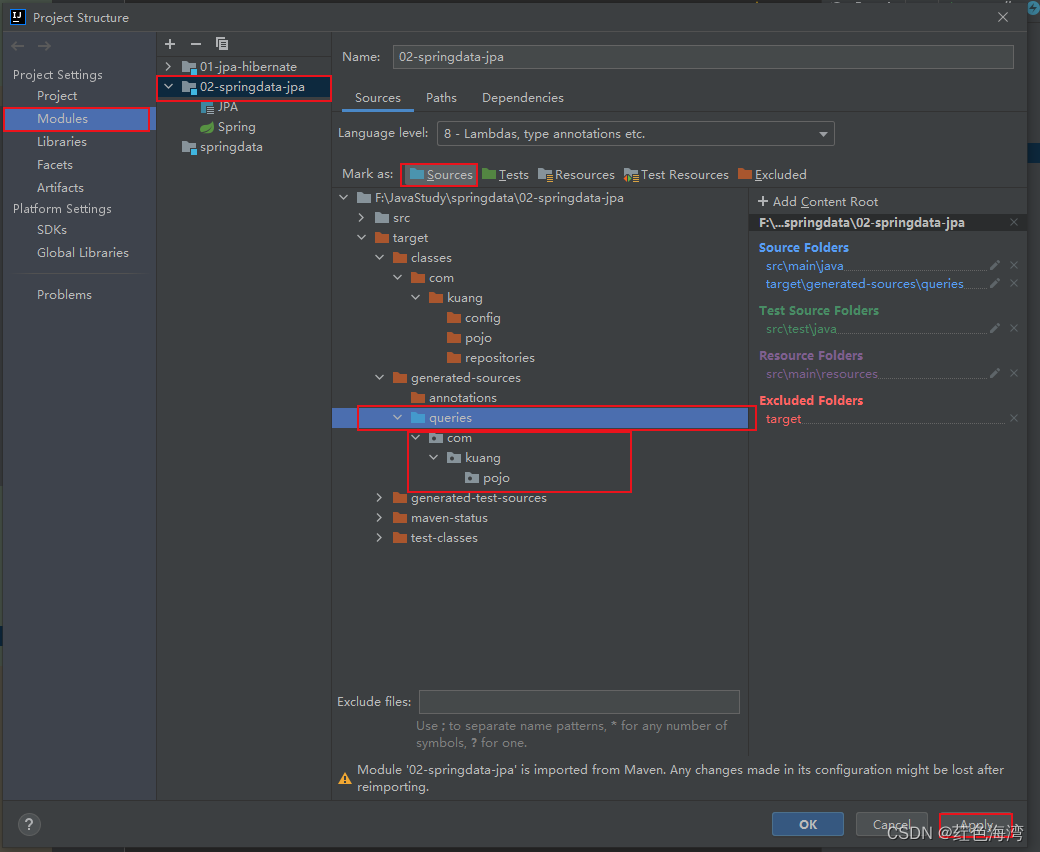
Task: Switch to the Dependencies tab
Action: coord(523,97)
